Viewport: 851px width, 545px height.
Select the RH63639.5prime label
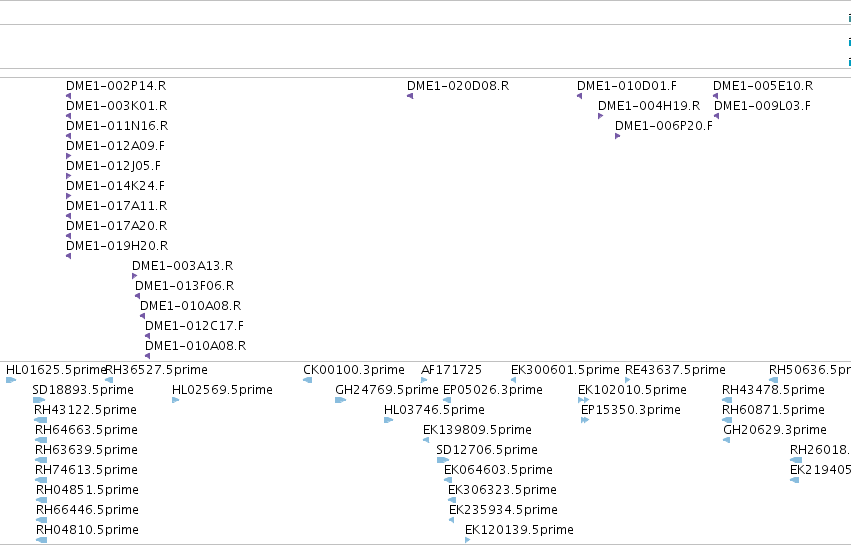point(86,450)
